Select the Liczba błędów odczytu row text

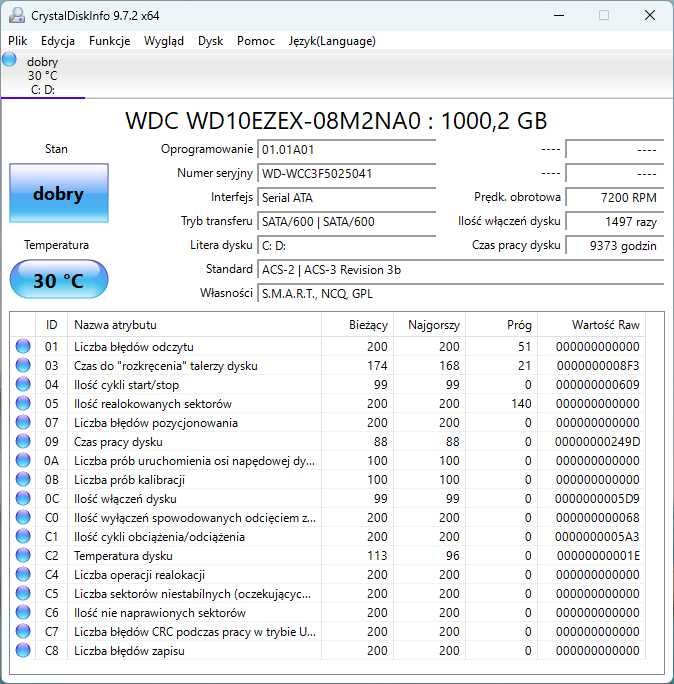tap(134, 347)
